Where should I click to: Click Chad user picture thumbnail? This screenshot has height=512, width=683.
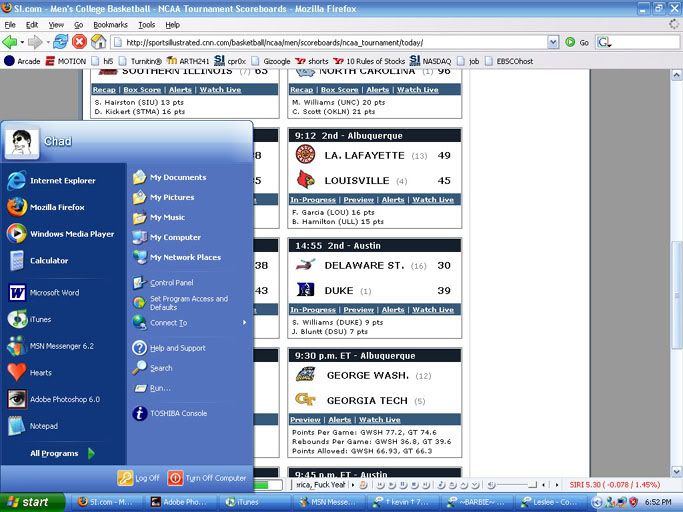click(x=22, y=142)
